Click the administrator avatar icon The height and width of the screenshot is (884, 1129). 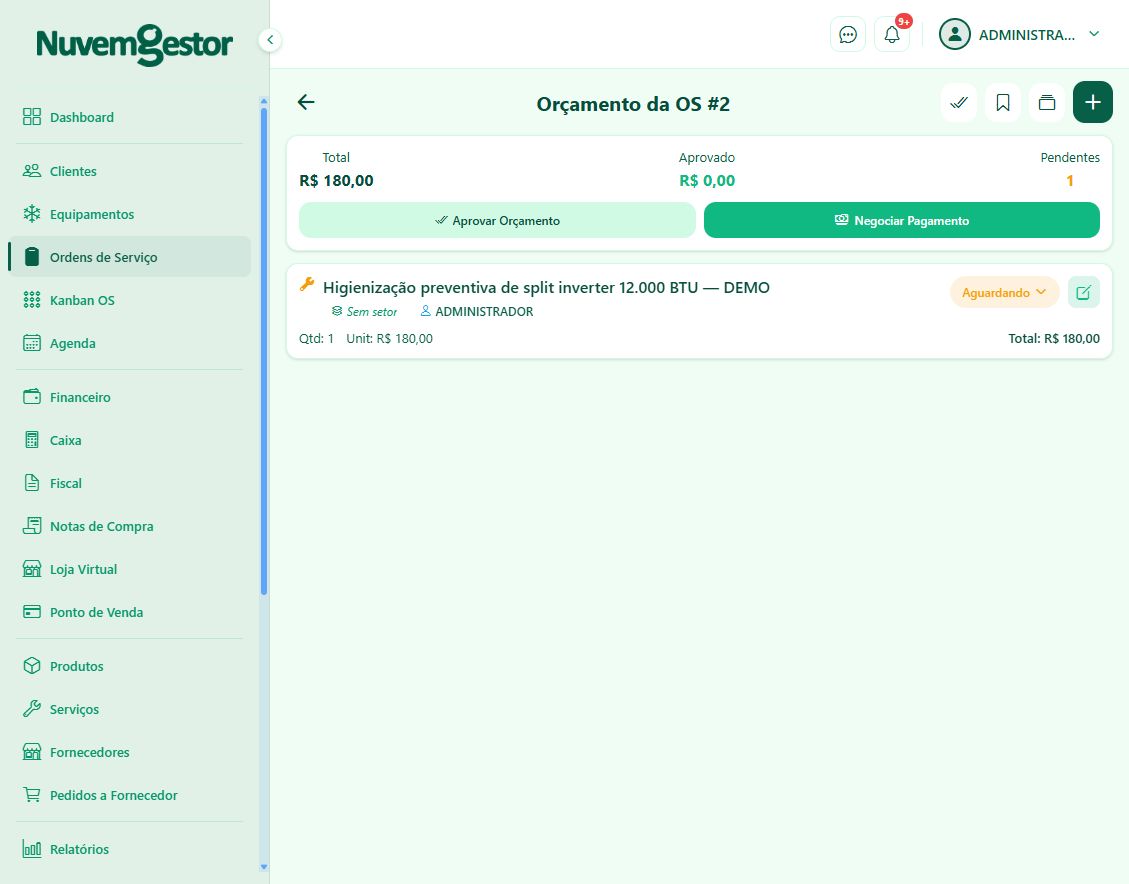point(955,35)
